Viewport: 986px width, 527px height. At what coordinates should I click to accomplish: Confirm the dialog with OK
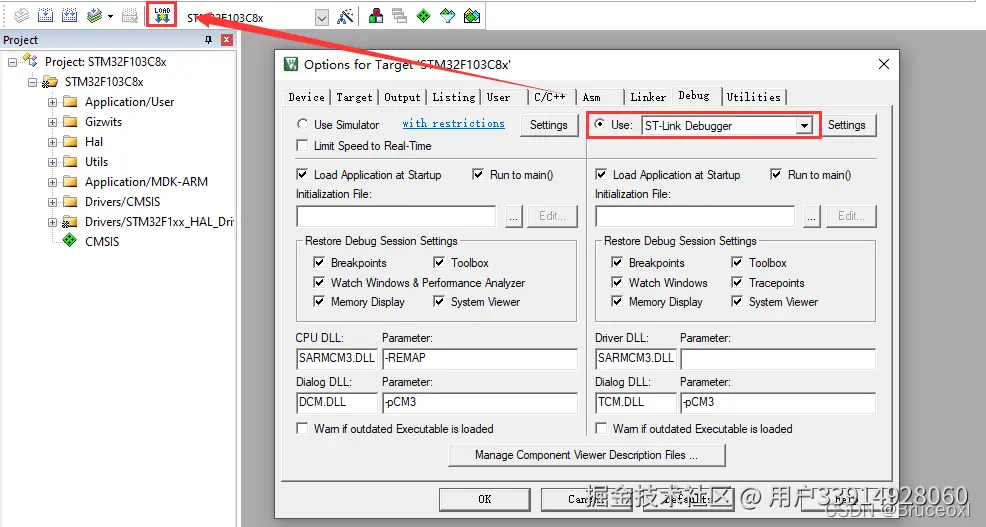(x=484, y=499)
